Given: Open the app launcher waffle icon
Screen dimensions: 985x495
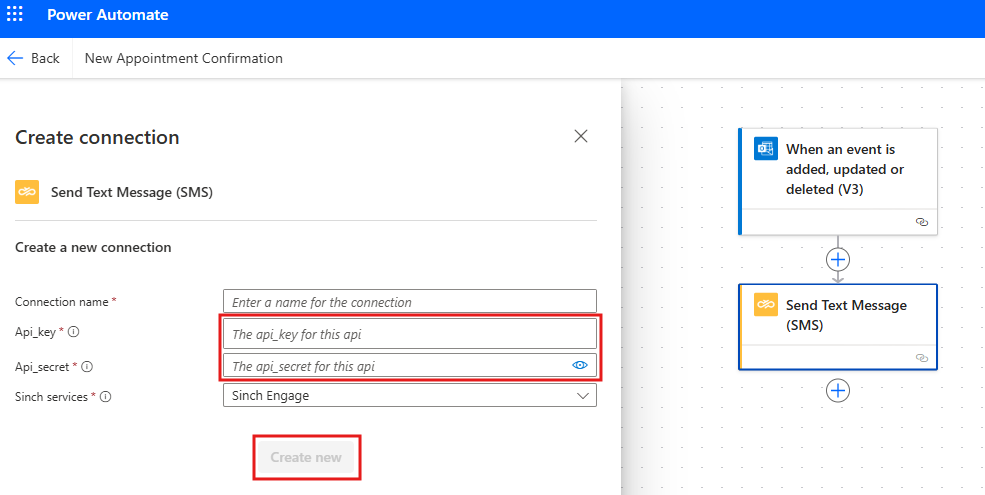Looking at the screenshot, I should coord(14,14).
